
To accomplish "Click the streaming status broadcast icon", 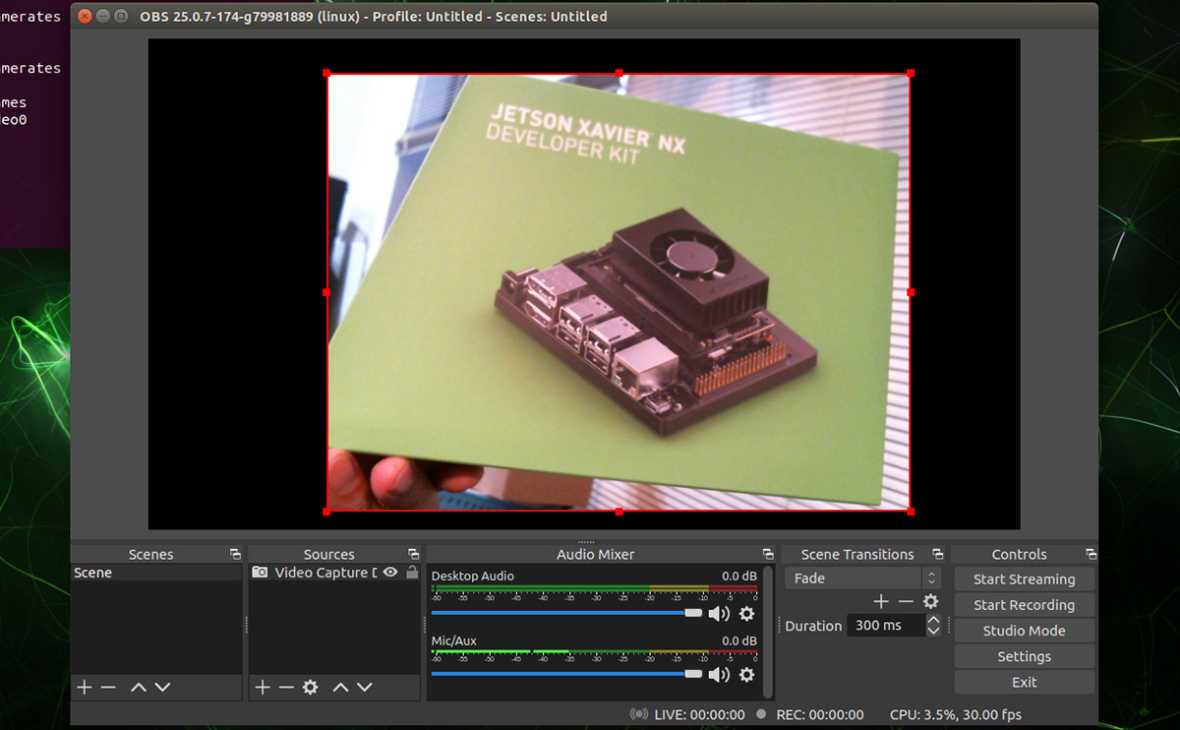I will point(638,713).
